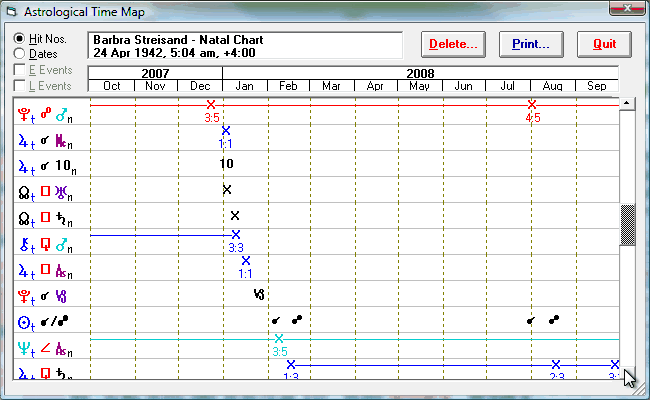Screen dimensions: 650x400
Task: Click the new/full moon legend symbol beside Sun
Action: coord(54,321)
